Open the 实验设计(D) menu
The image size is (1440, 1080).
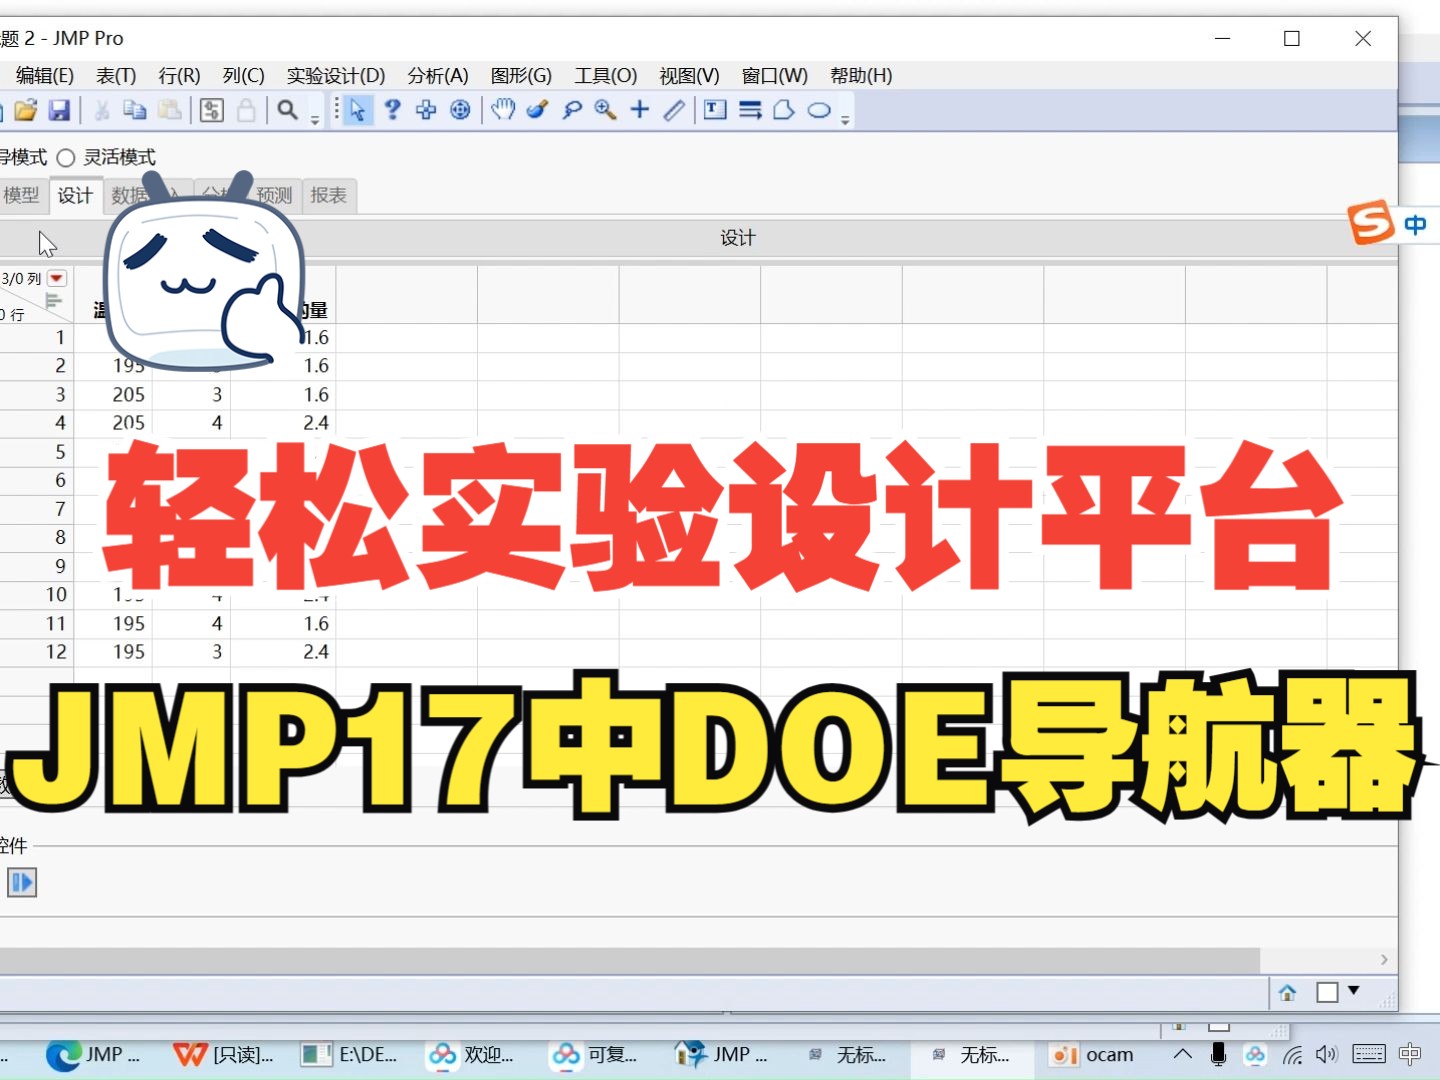tap(336, 76)
